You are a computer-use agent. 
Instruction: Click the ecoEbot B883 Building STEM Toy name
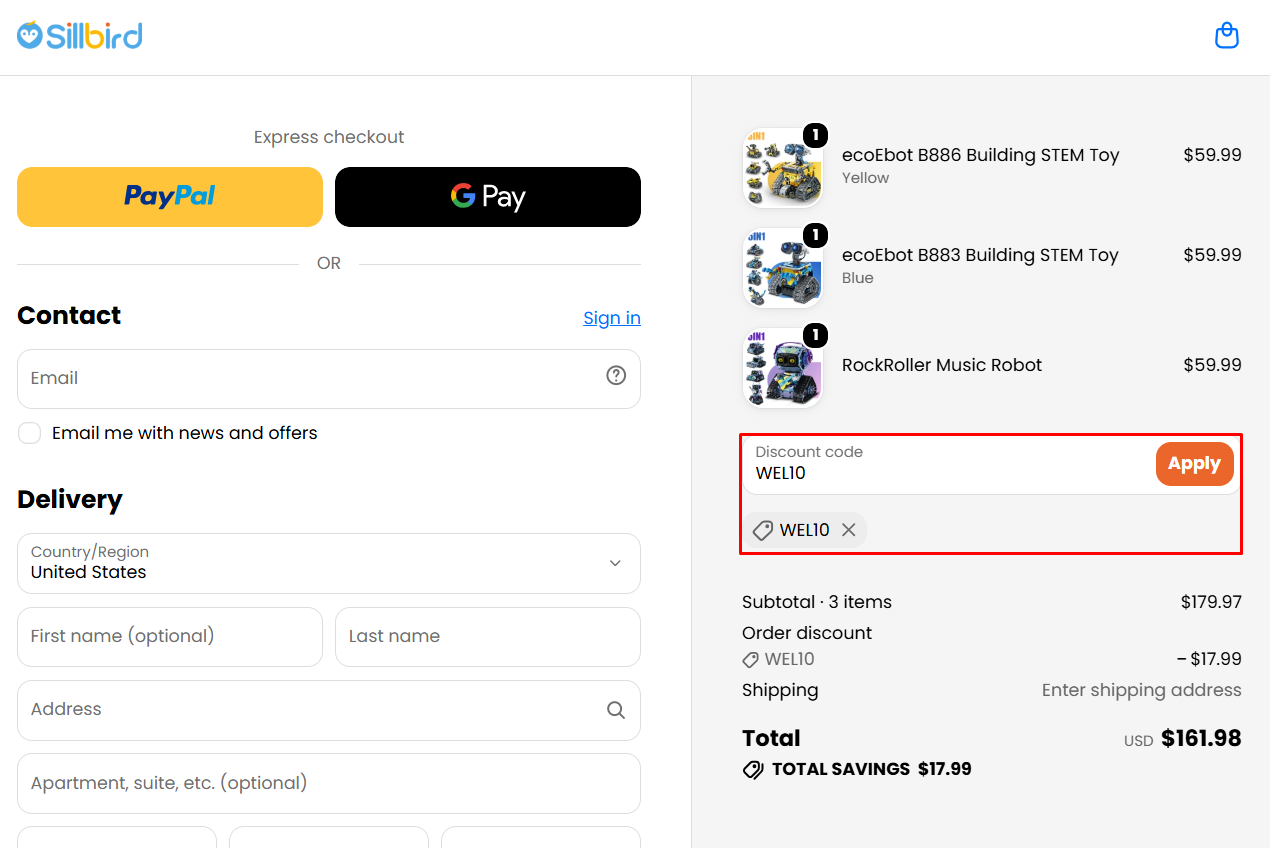click(x=980, y=255)
